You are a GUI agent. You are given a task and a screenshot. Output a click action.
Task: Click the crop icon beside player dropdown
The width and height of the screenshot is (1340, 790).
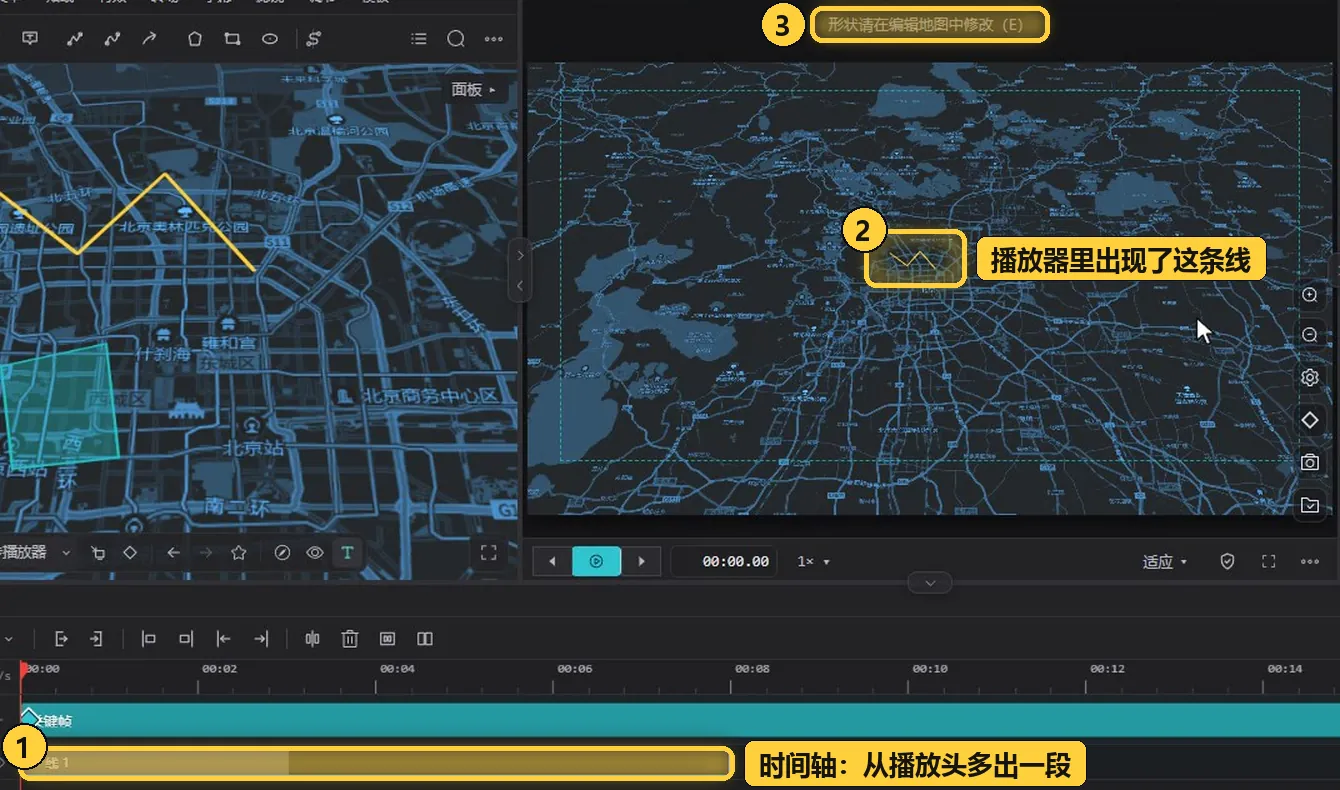coord(98,553)
